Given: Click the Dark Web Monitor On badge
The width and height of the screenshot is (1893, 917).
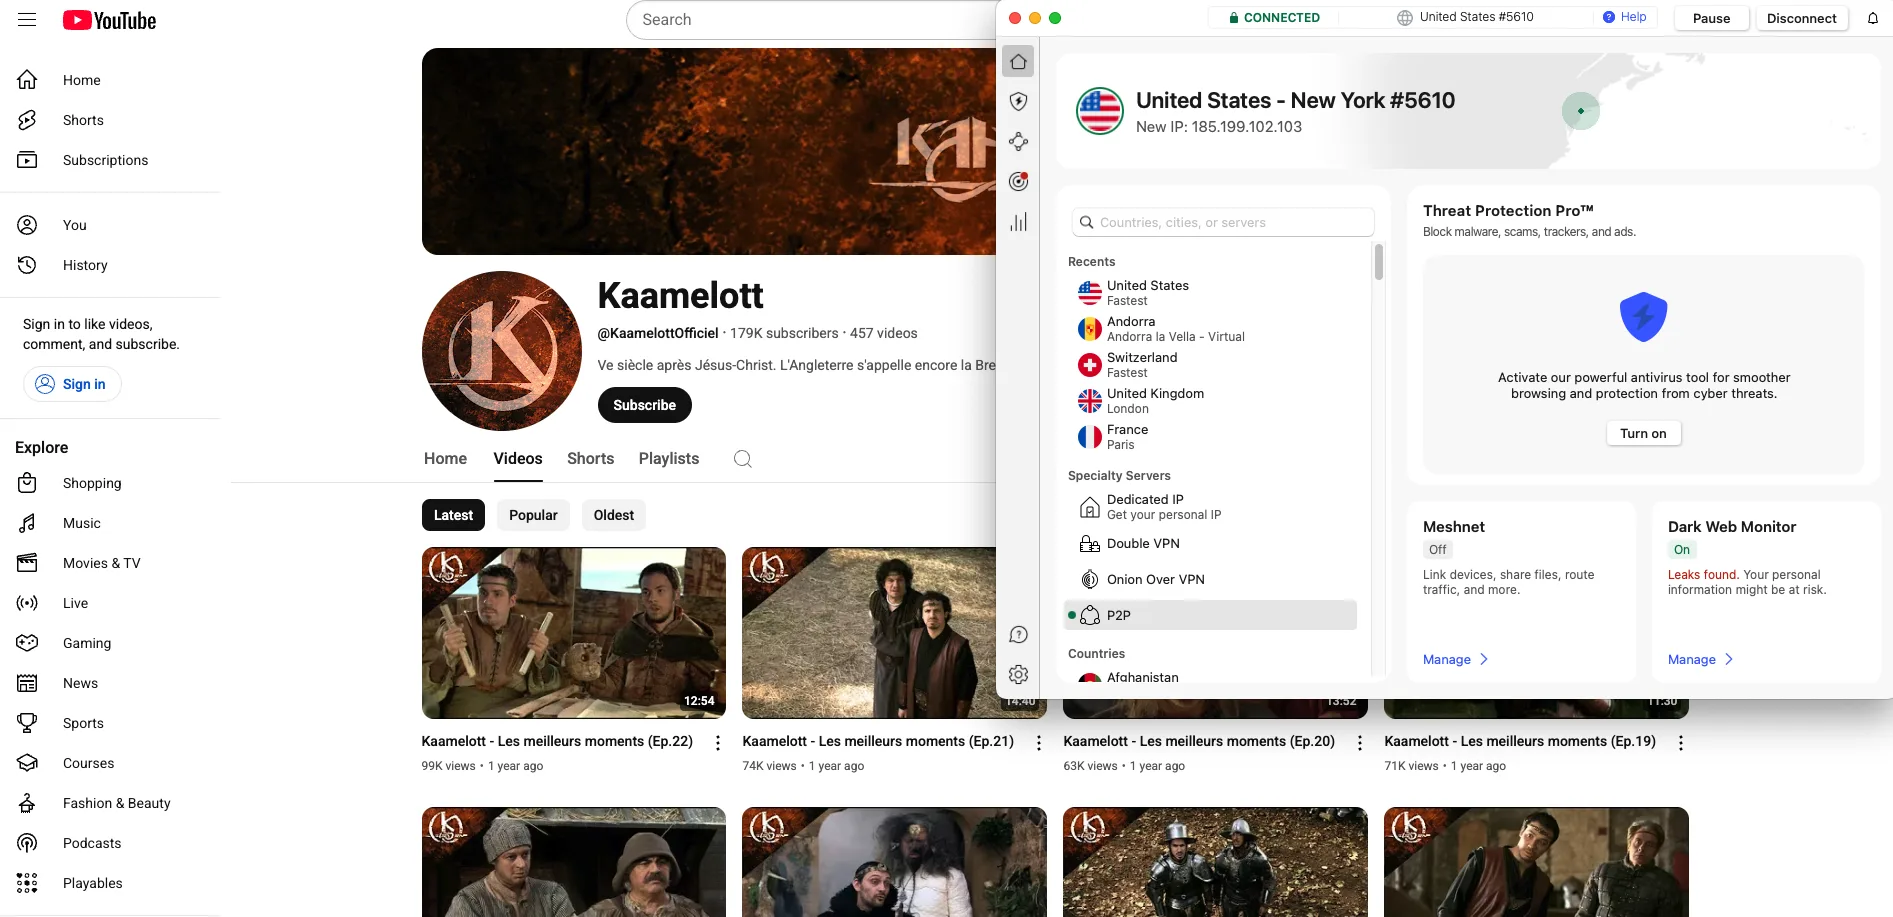Looking at the screenshot, I should point(1681,550).
